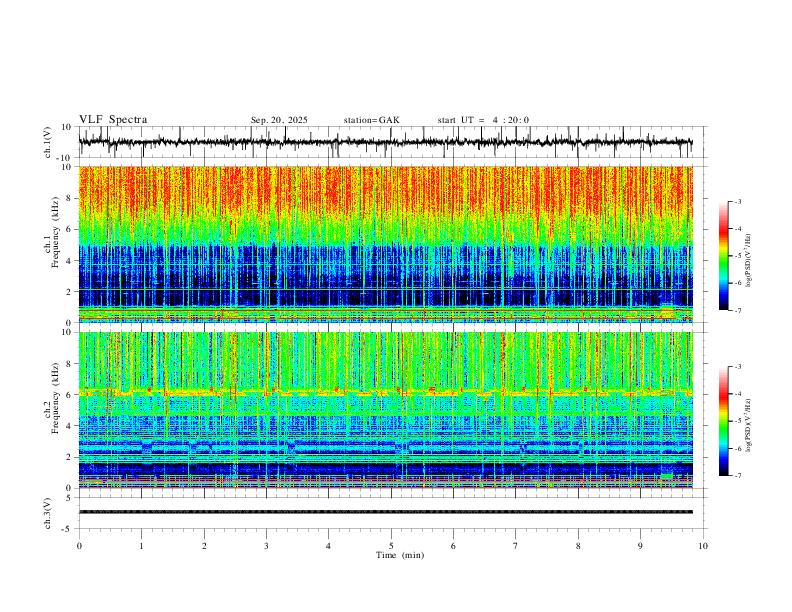Click the "4" tick on the time axis
Screen dimensions: 792x612
[x=329, y=546]
